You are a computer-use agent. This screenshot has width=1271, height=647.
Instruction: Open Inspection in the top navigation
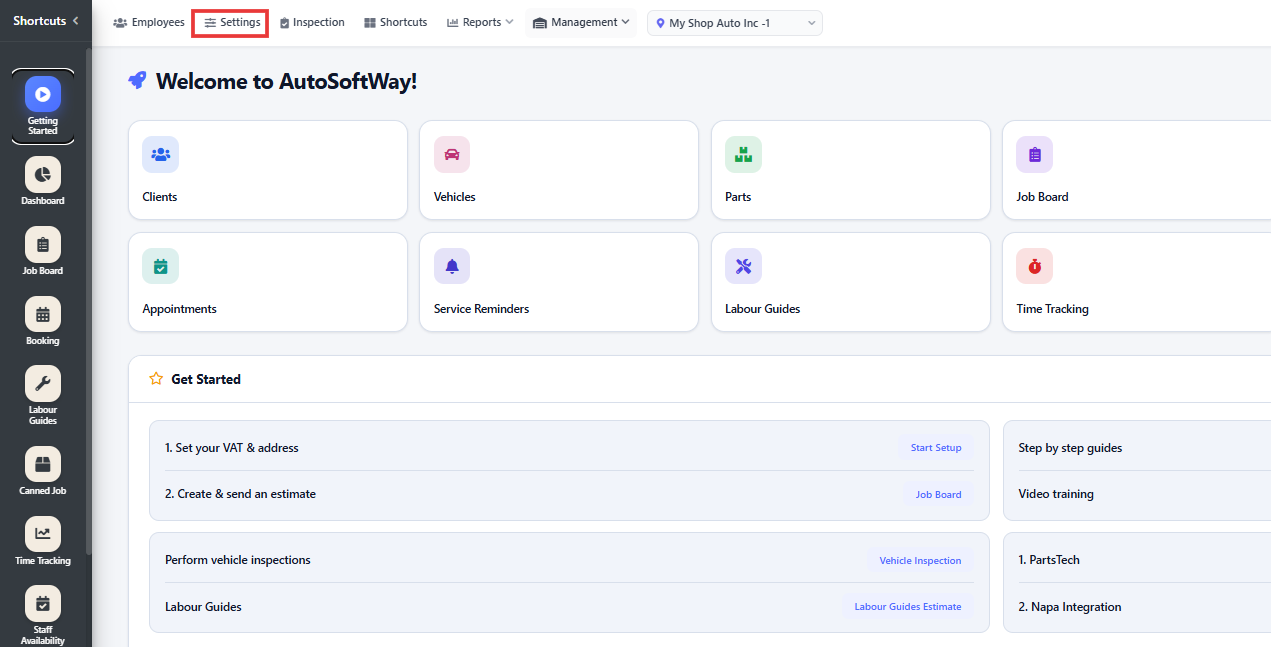point(312,22)
